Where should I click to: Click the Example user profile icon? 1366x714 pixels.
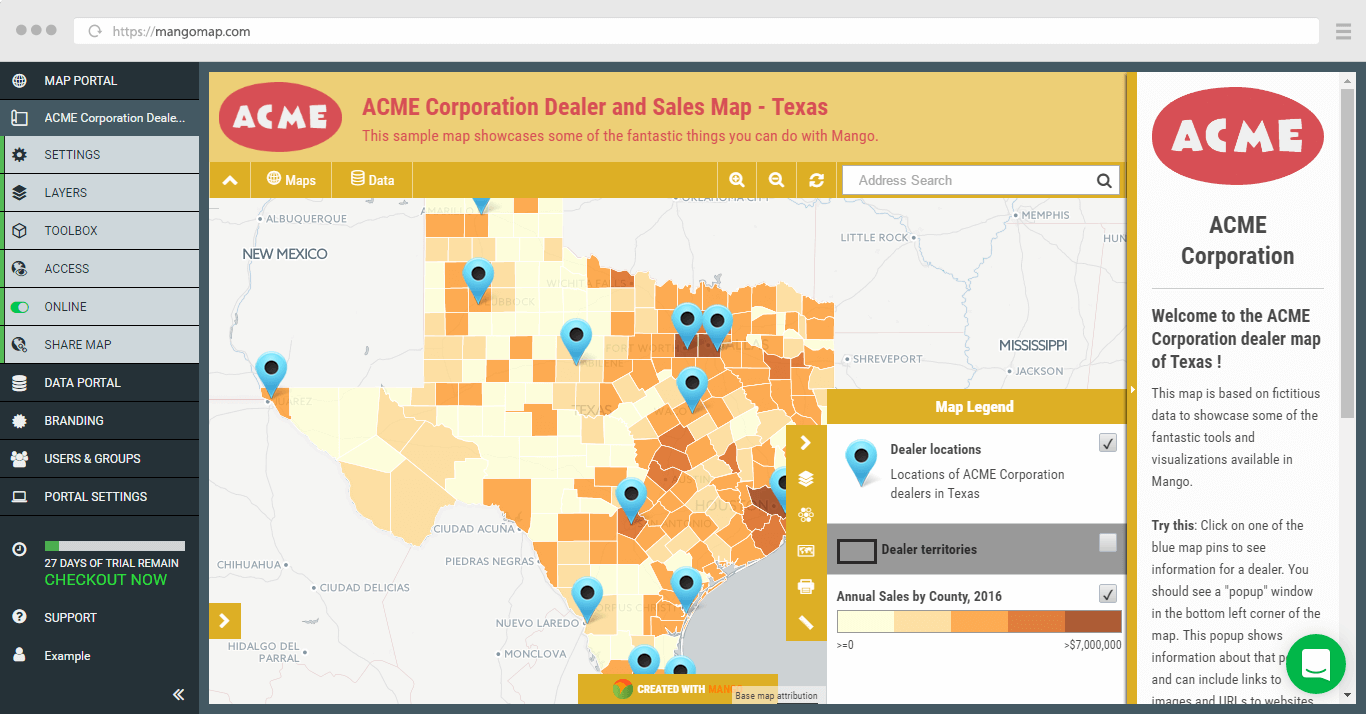(x=19, y=655)
